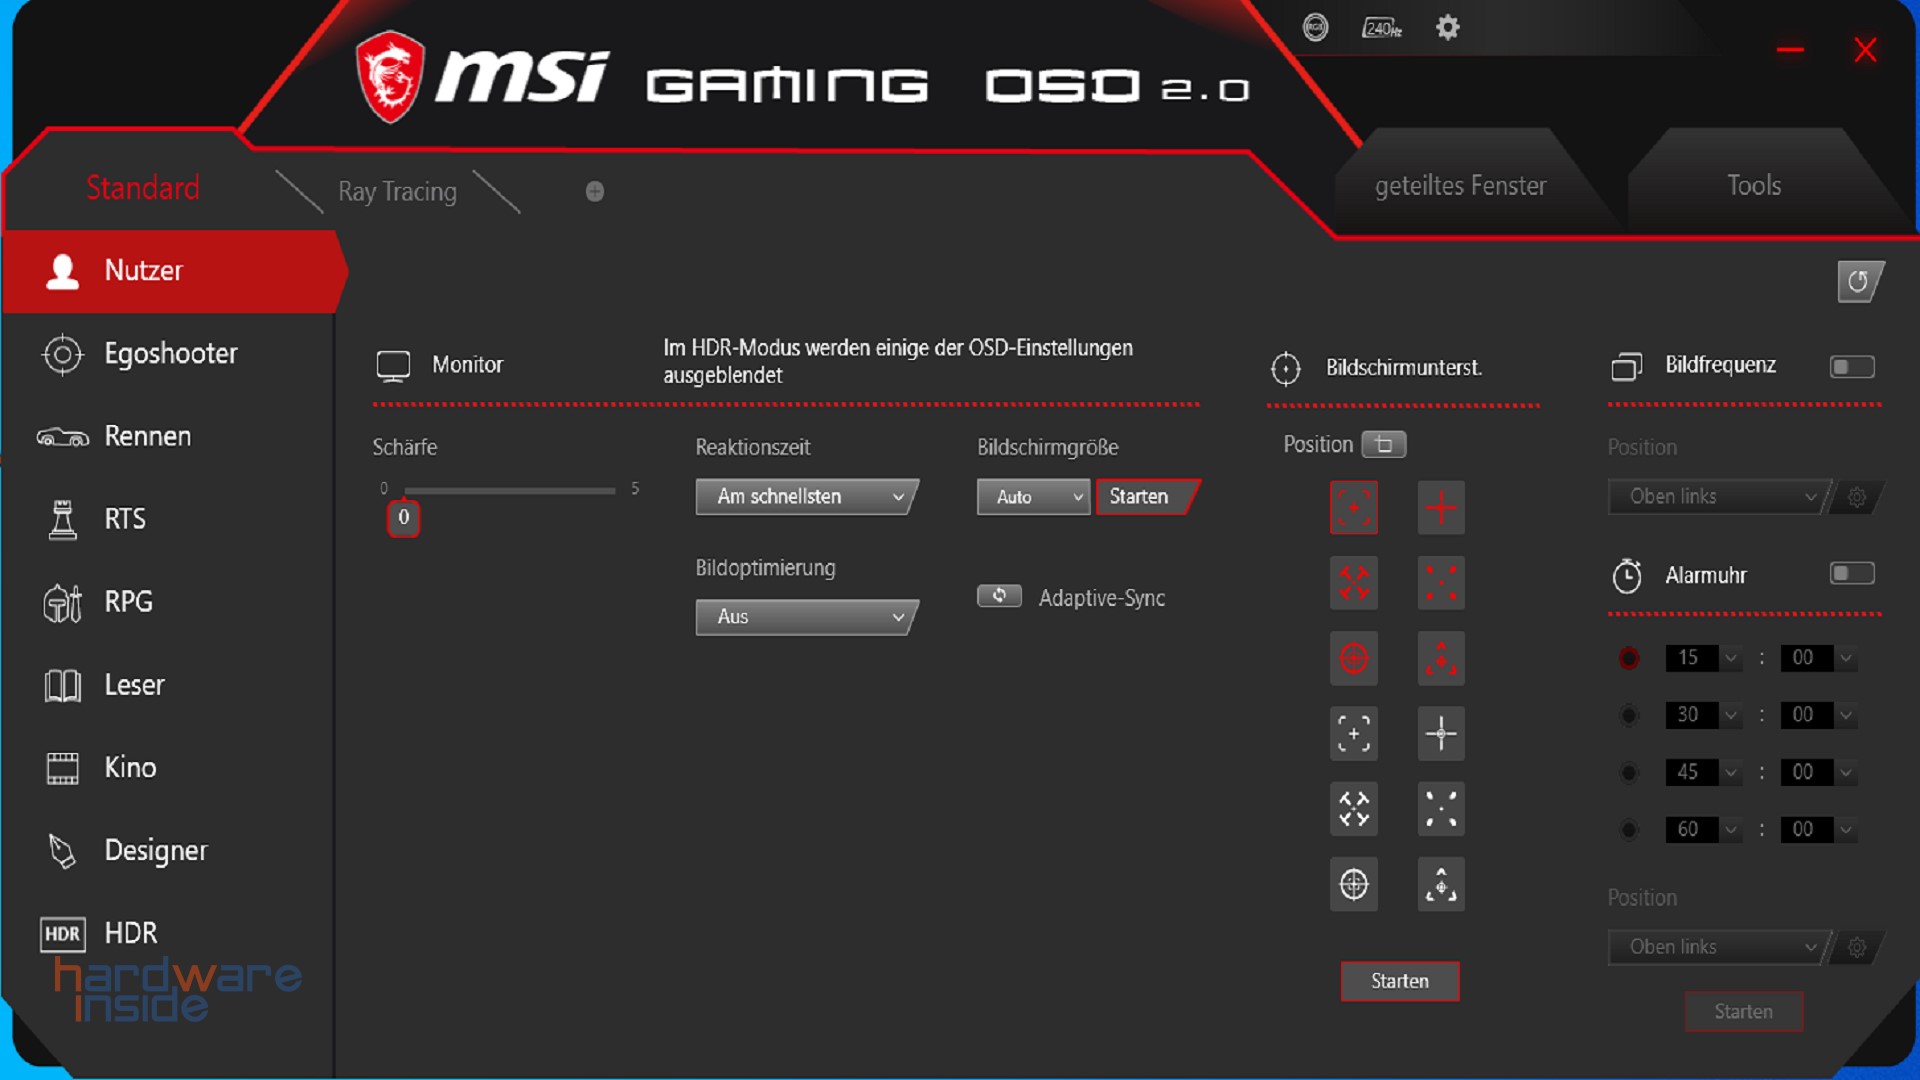Select white four-corner dots crosshair

tap(1441, 808)
